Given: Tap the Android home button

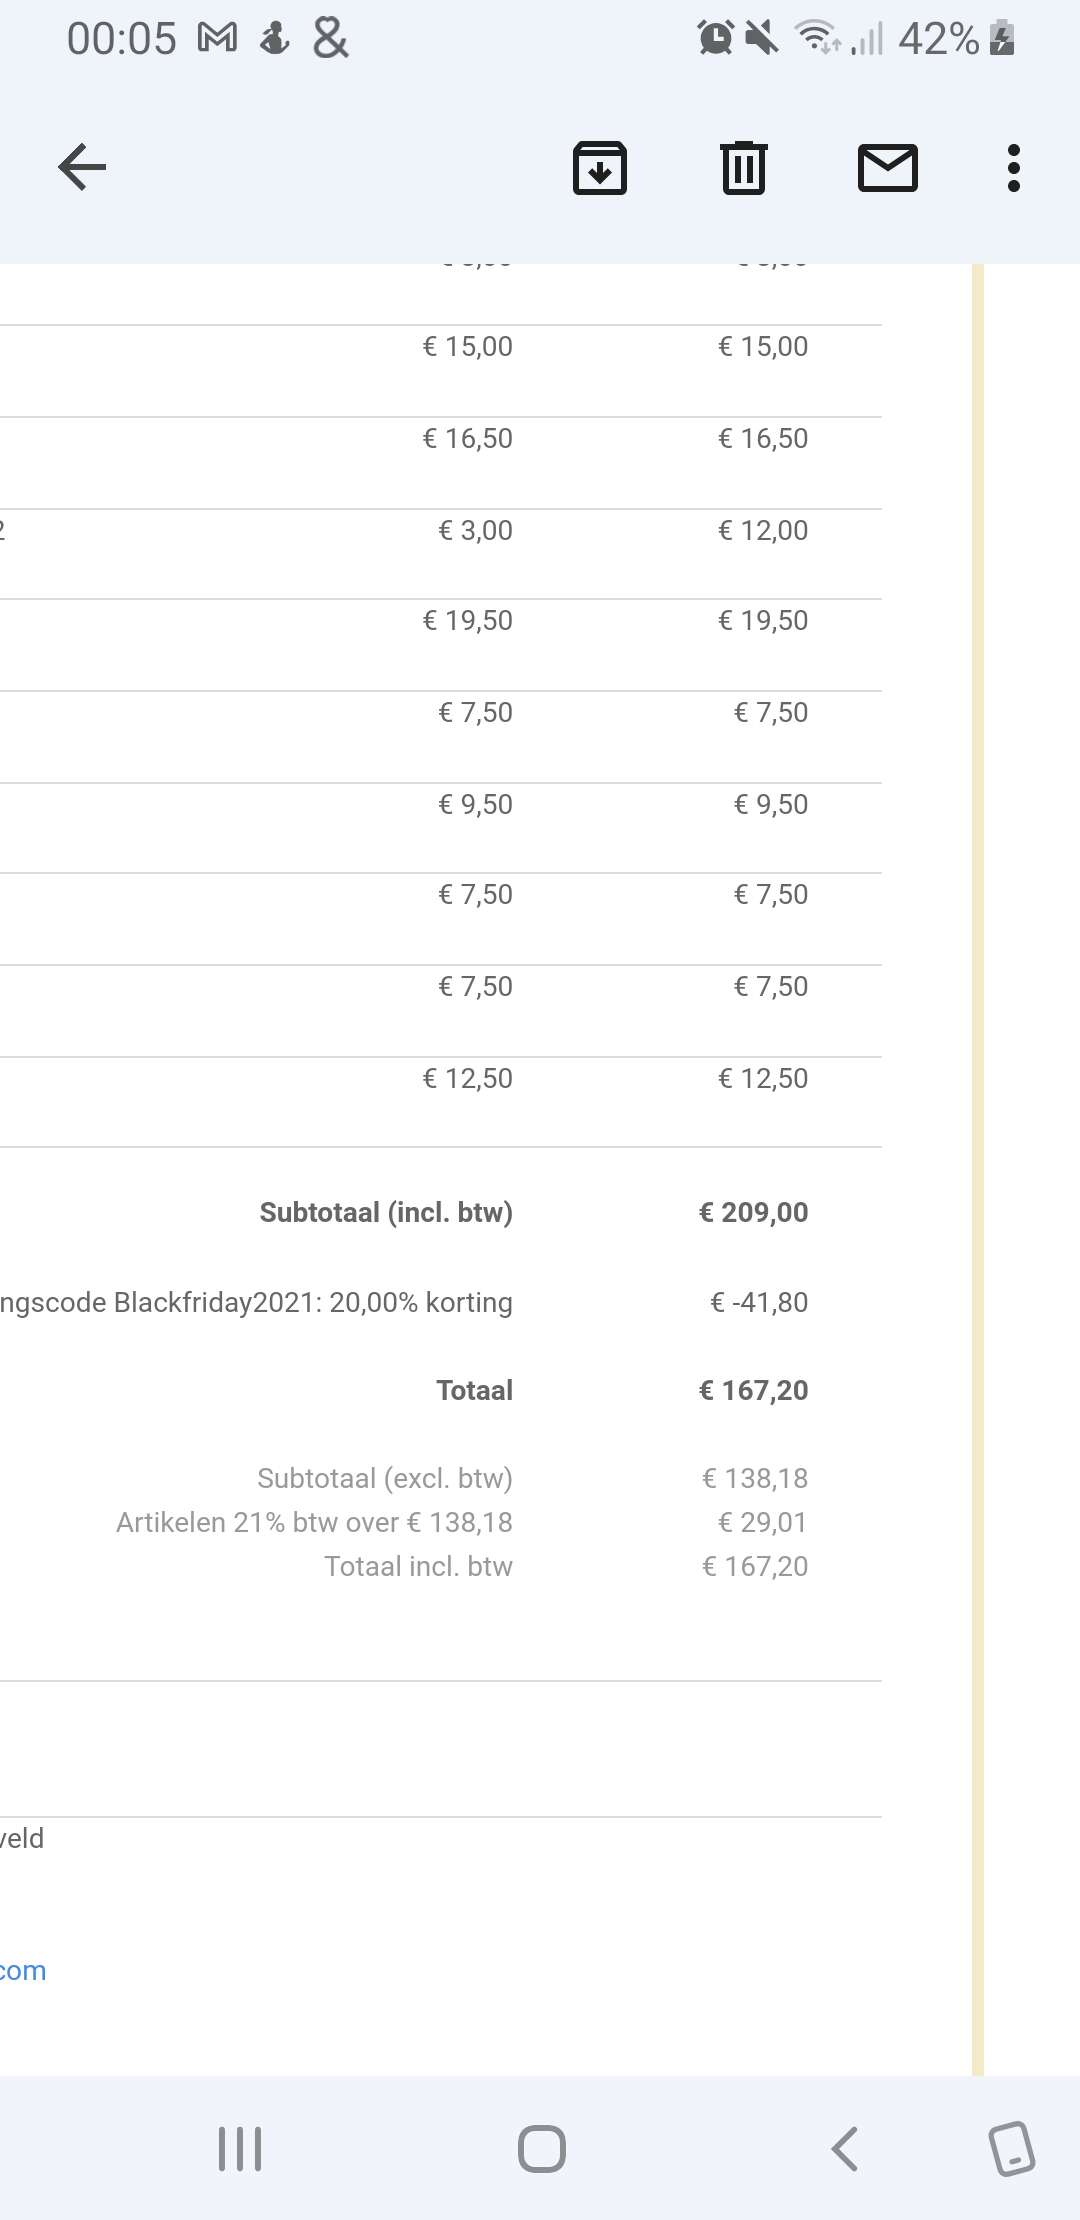Looking at the screenshot, I should click(542, 2148).
